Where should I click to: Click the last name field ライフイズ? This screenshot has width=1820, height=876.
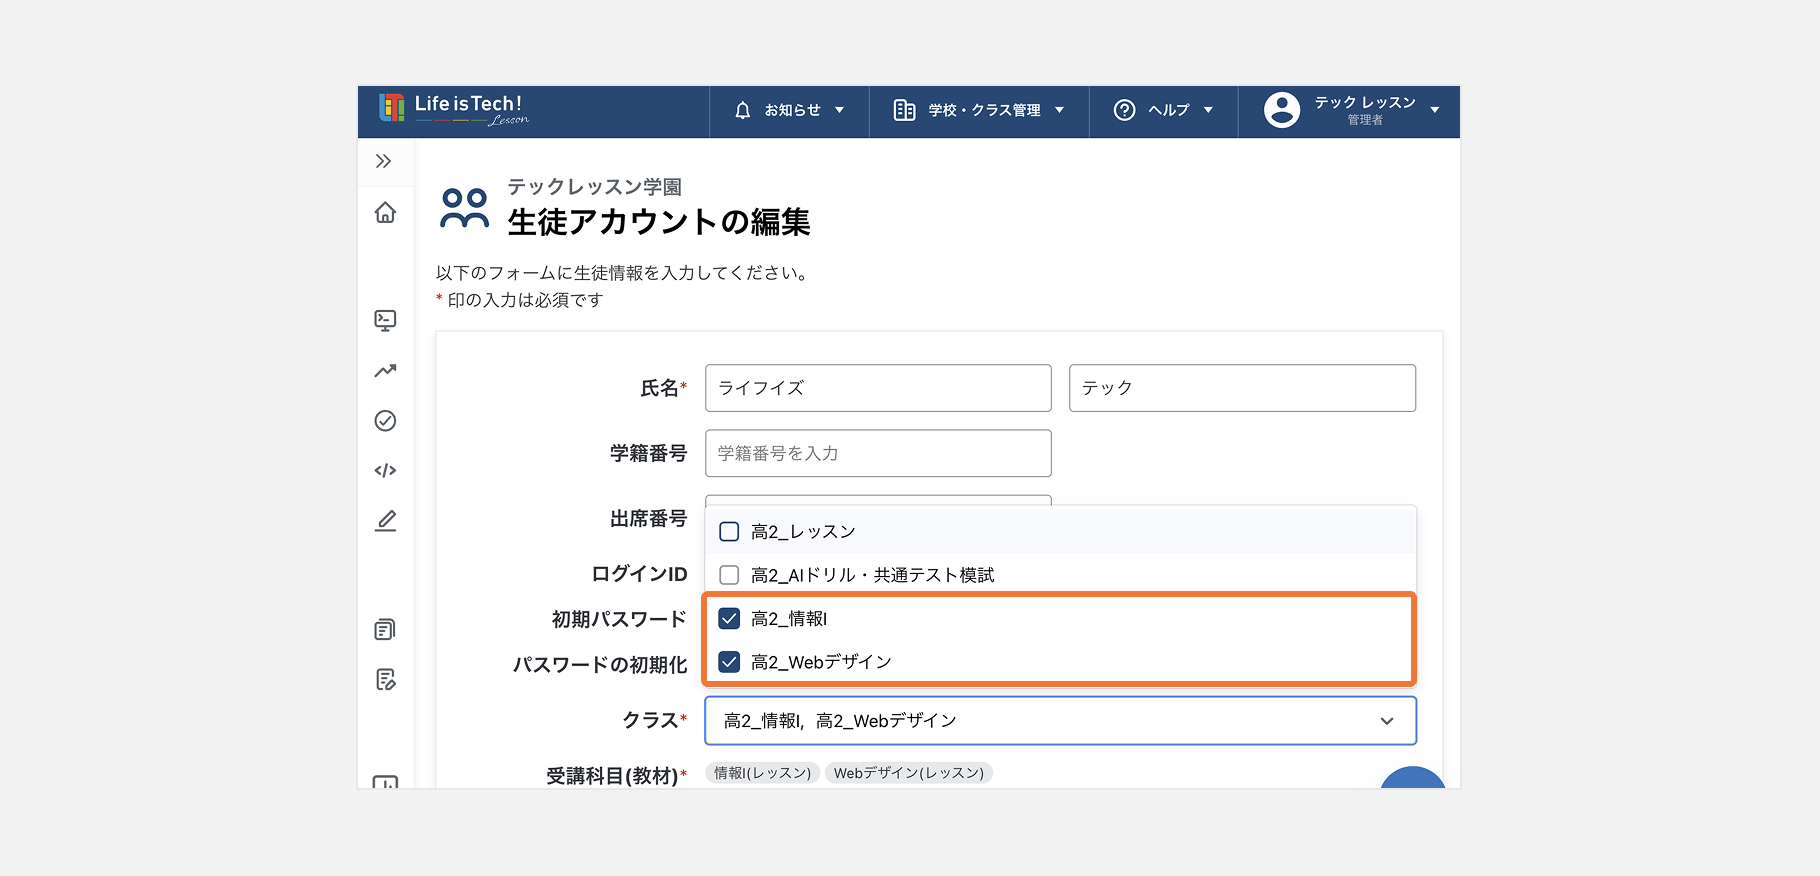click(x=878, y=388)
